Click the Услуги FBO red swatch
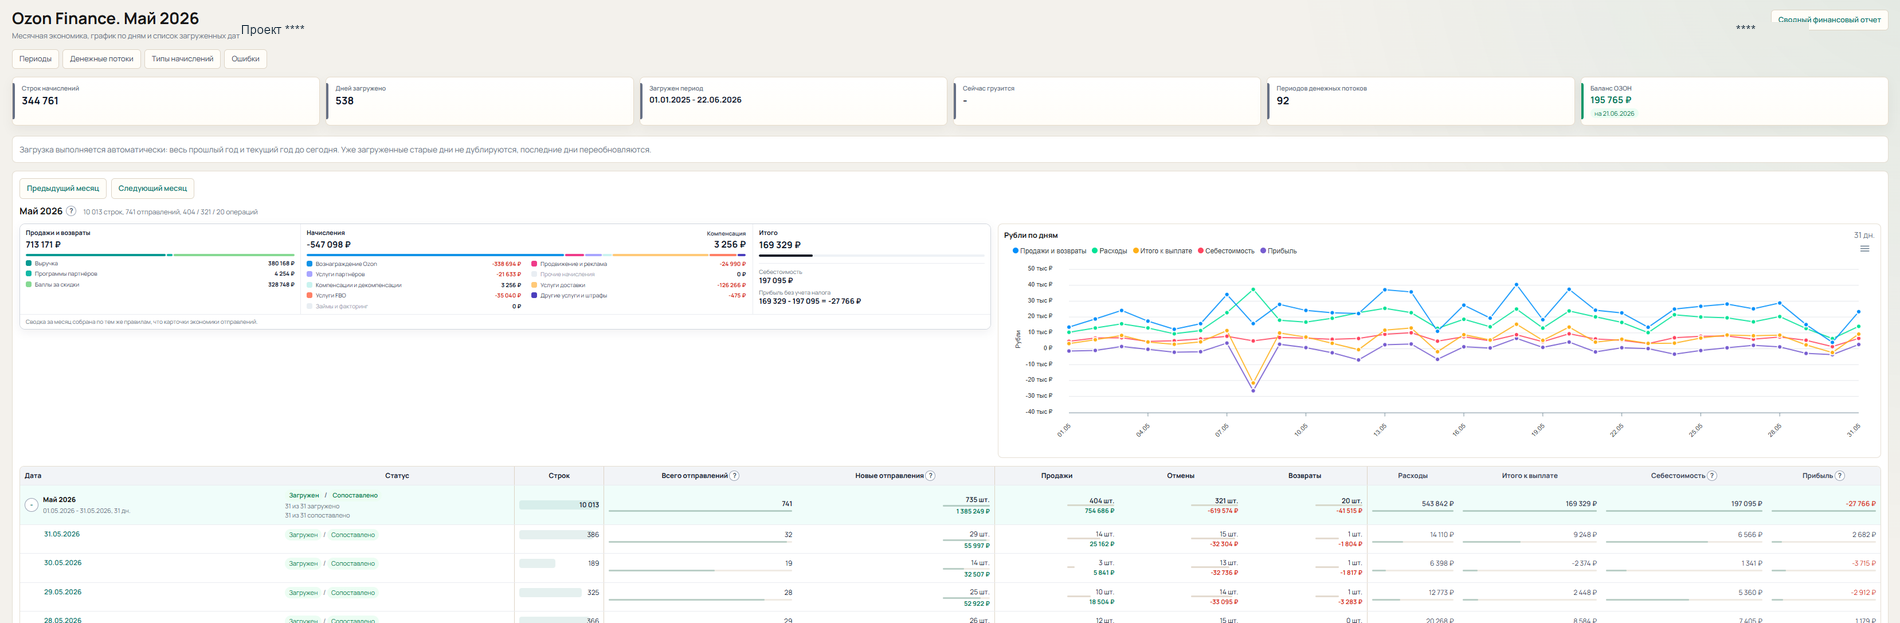1900x623 pixels. point(310,296)
